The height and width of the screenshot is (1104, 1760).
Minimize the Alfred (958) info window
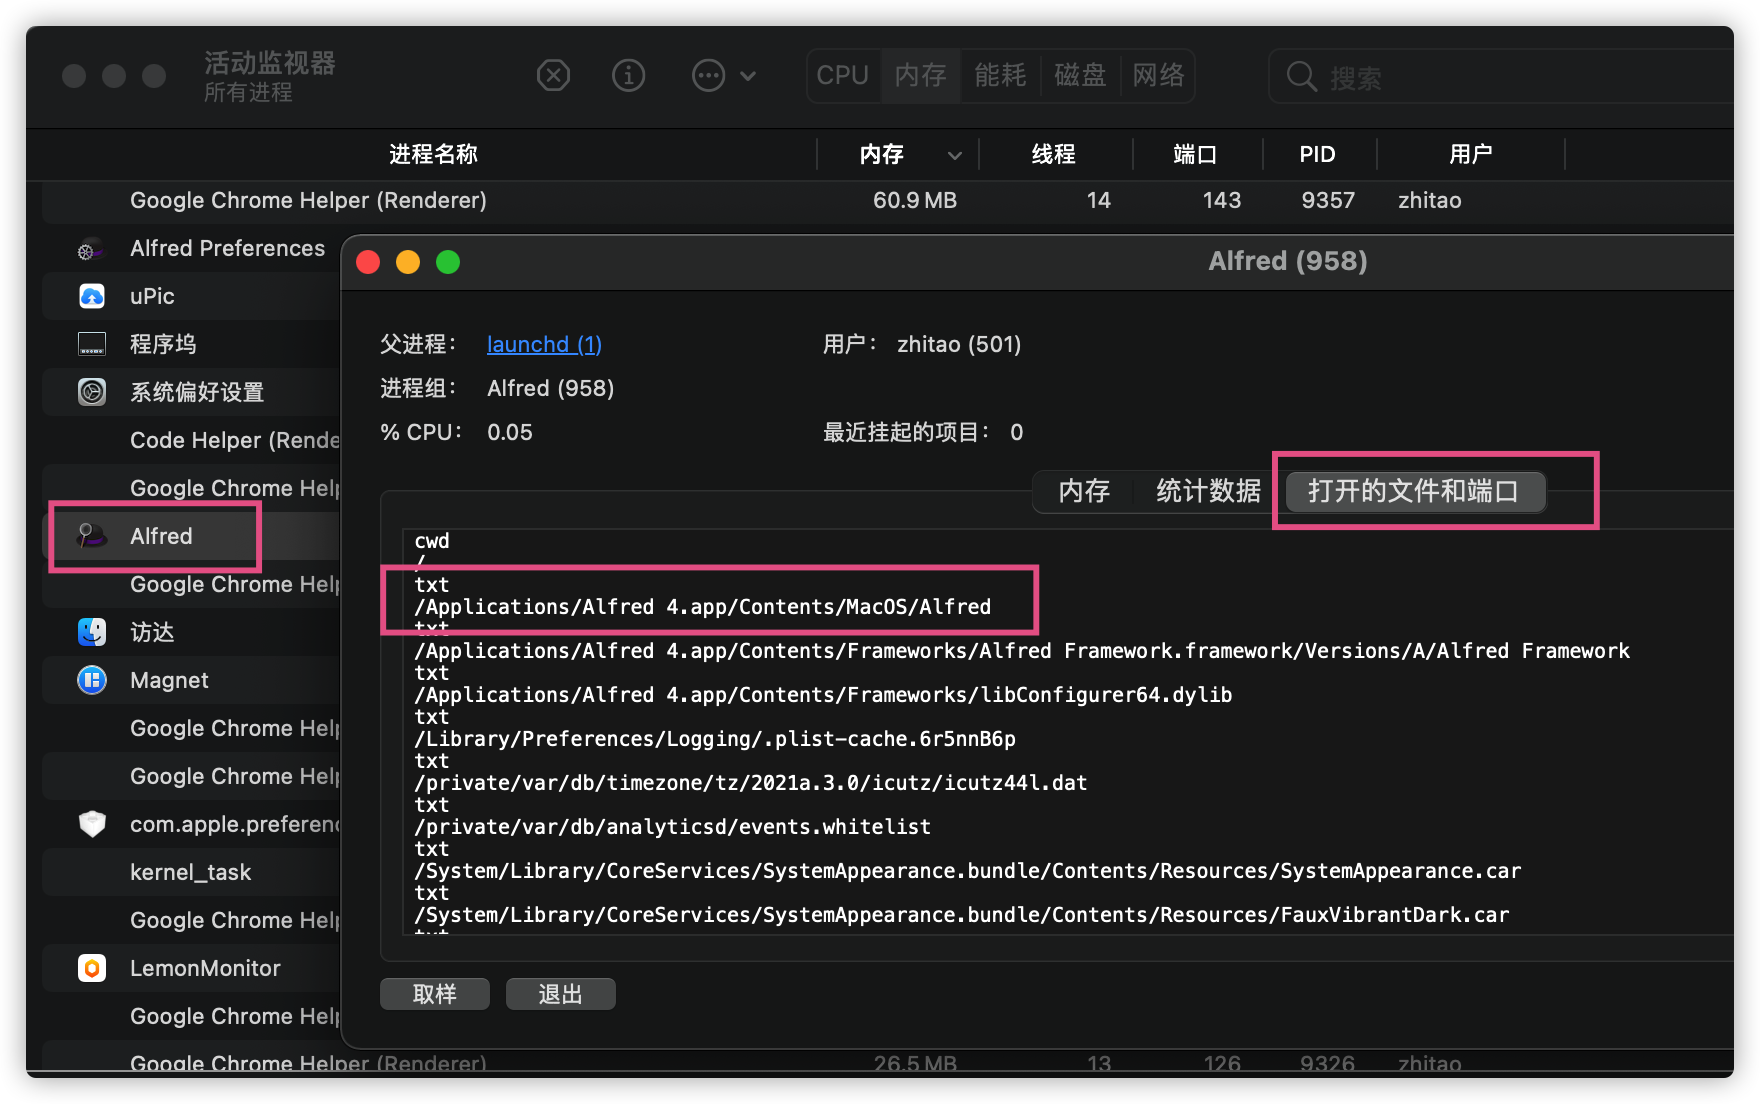(408, 262)
